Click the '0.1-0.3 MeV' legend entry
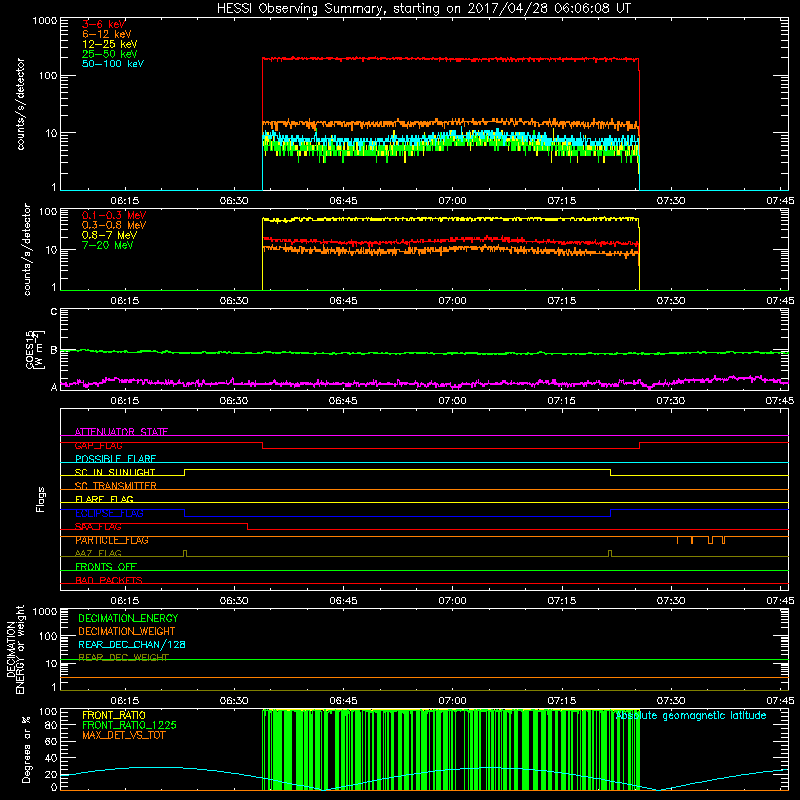This screenshot has width=800, height=800. click(114, 215)
